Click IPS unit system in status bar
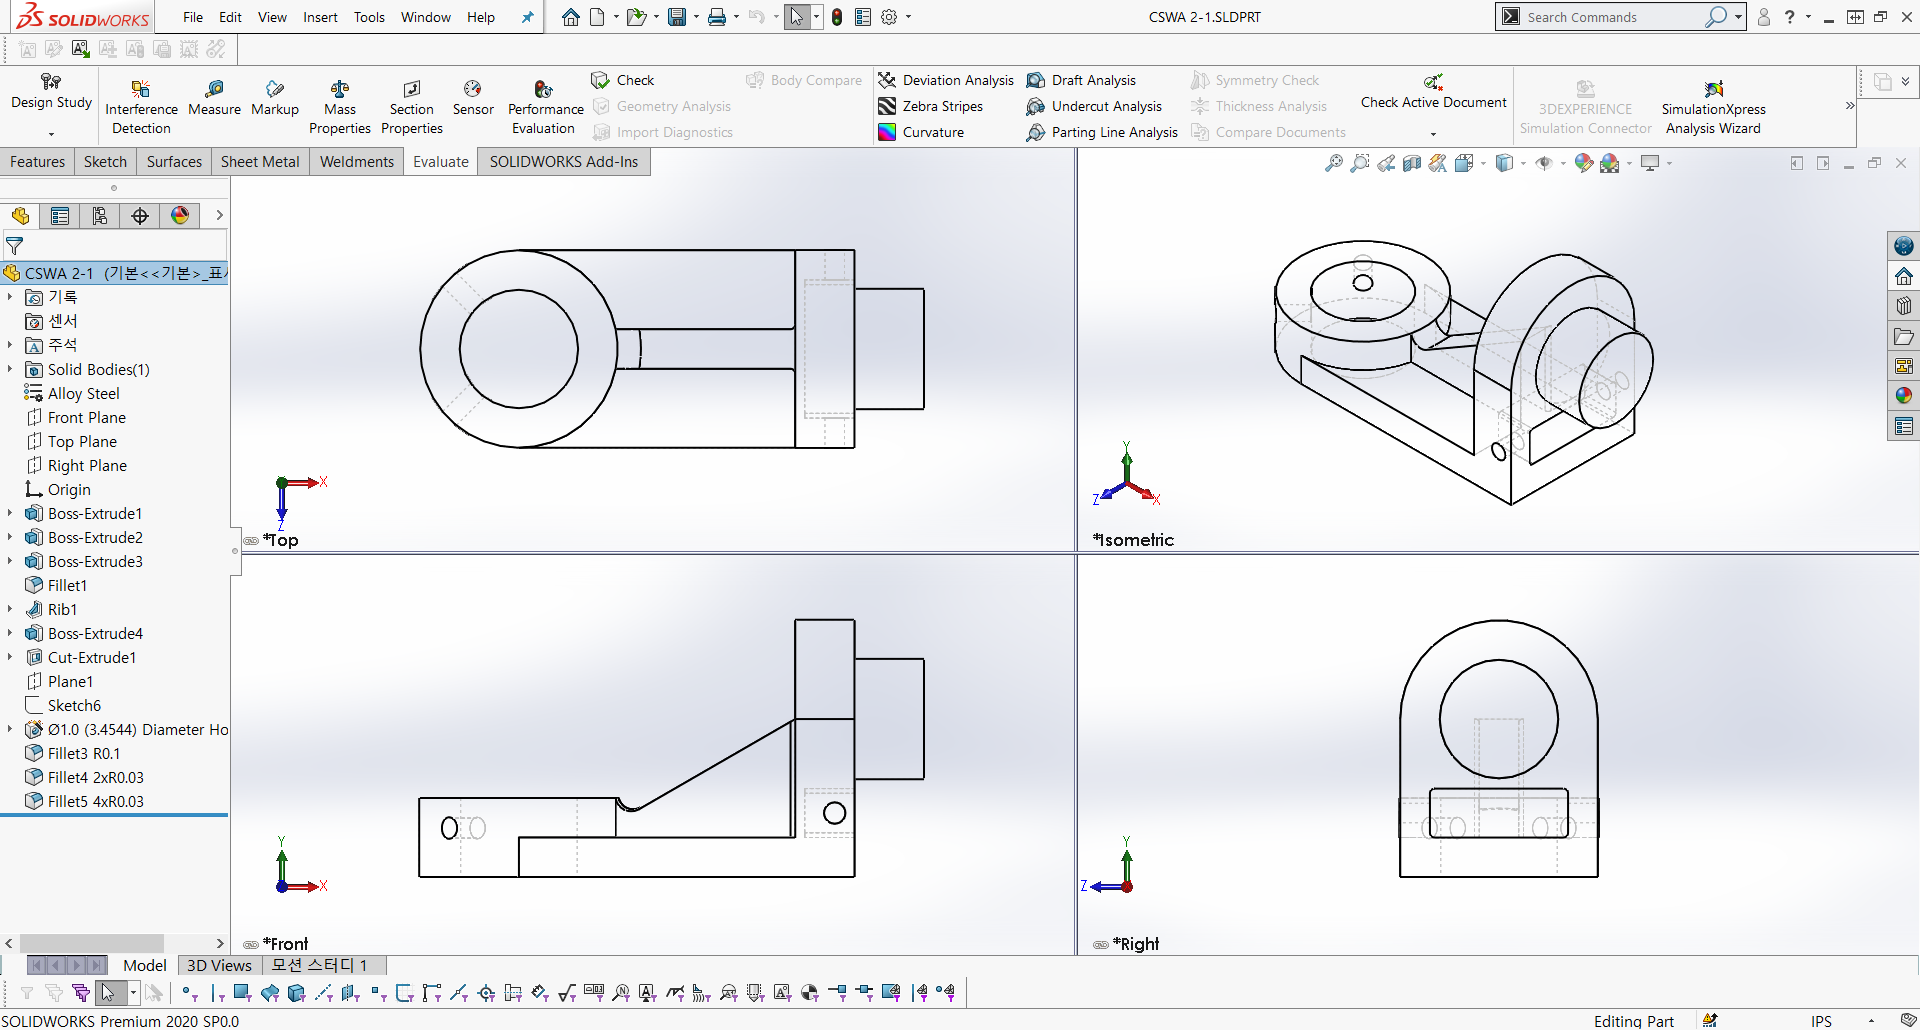1920x1030 pixels. tap(1821, 1020)
